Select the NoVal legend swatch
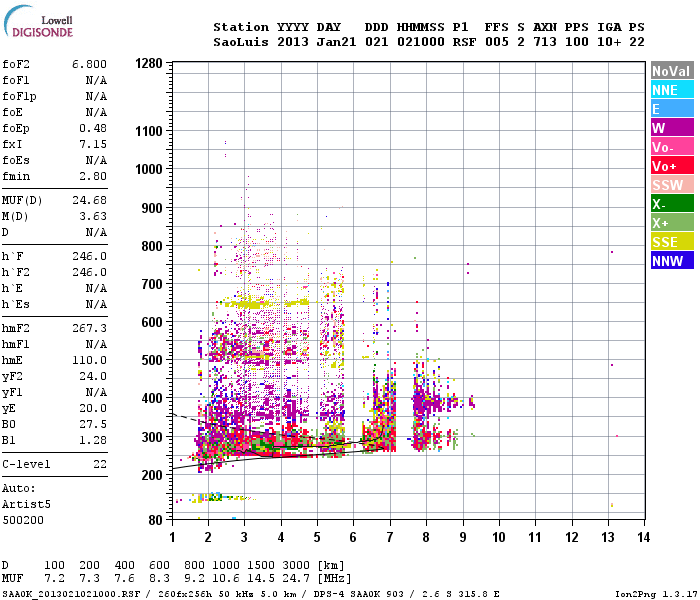The width and height of the screenshot is (700, 600). click(672, 71)
